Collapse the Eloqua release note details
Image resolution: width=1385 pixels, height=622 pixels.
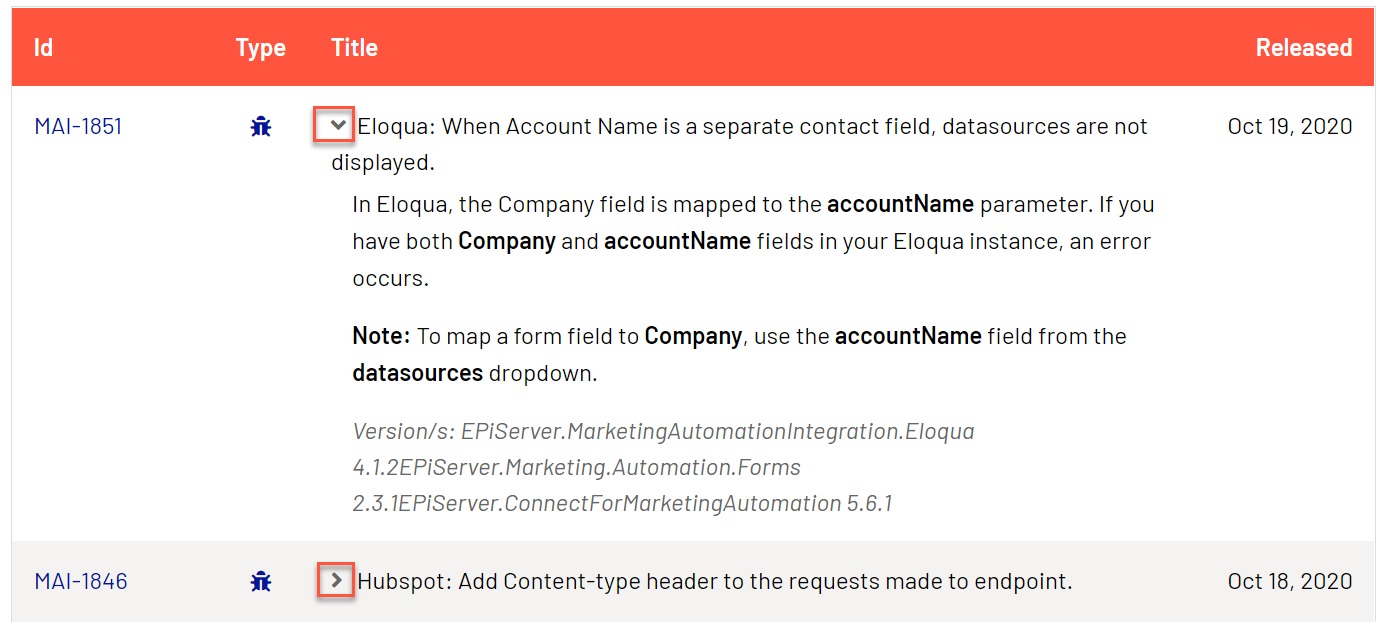(x=338, y=126)
